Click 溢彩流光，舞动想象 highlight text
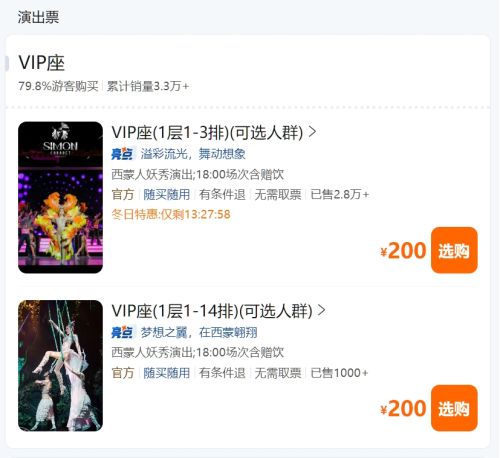Screen dimensions: 500x458 click(193, 154)
